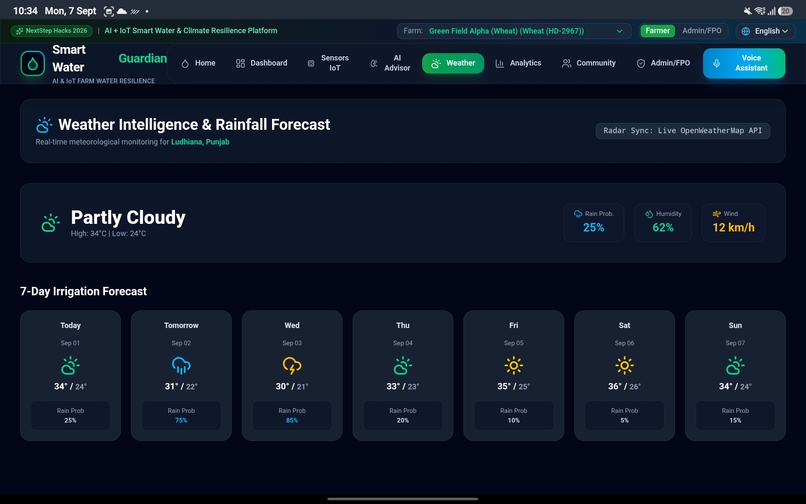The image size is (806, 504).
Task: Click Friday's sunny icon
Action: (x=514, y=366)
